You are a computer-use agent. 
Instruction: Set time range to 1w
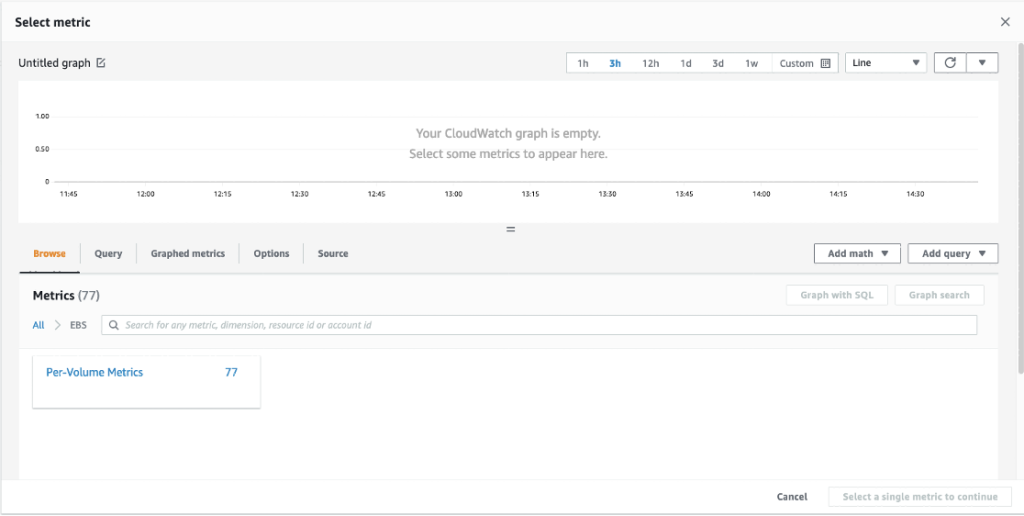(752, 63)
